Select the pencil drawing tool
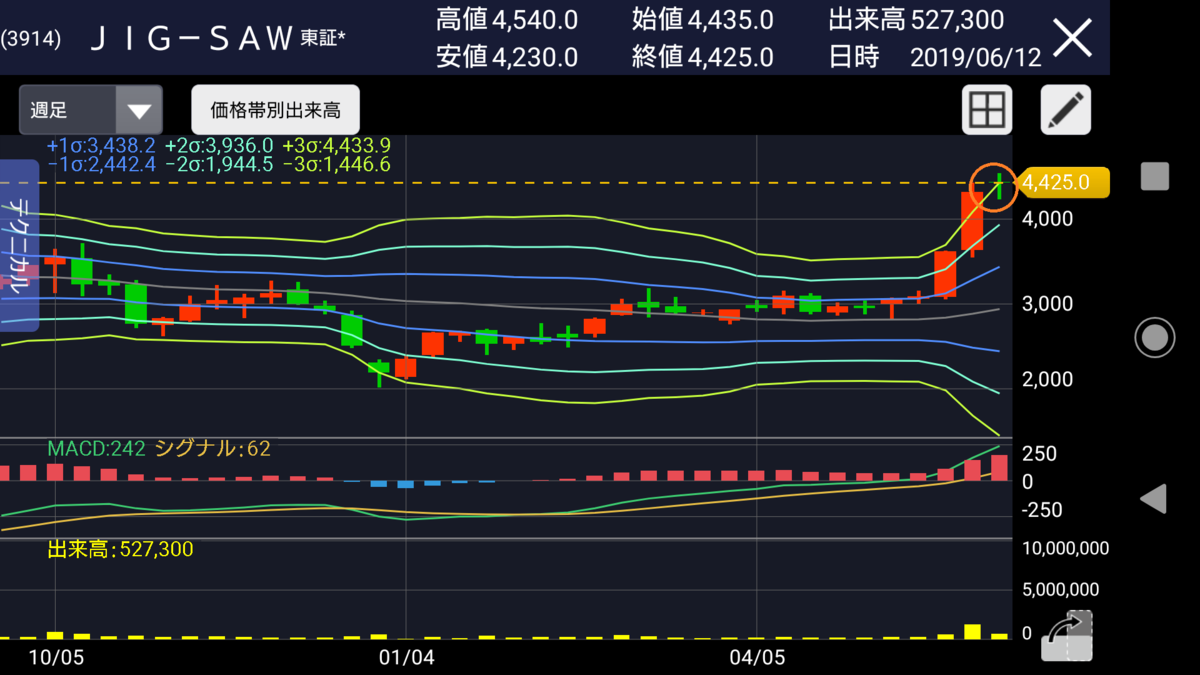Viewport: 1200px width, 675px height. coord(1066,110)
